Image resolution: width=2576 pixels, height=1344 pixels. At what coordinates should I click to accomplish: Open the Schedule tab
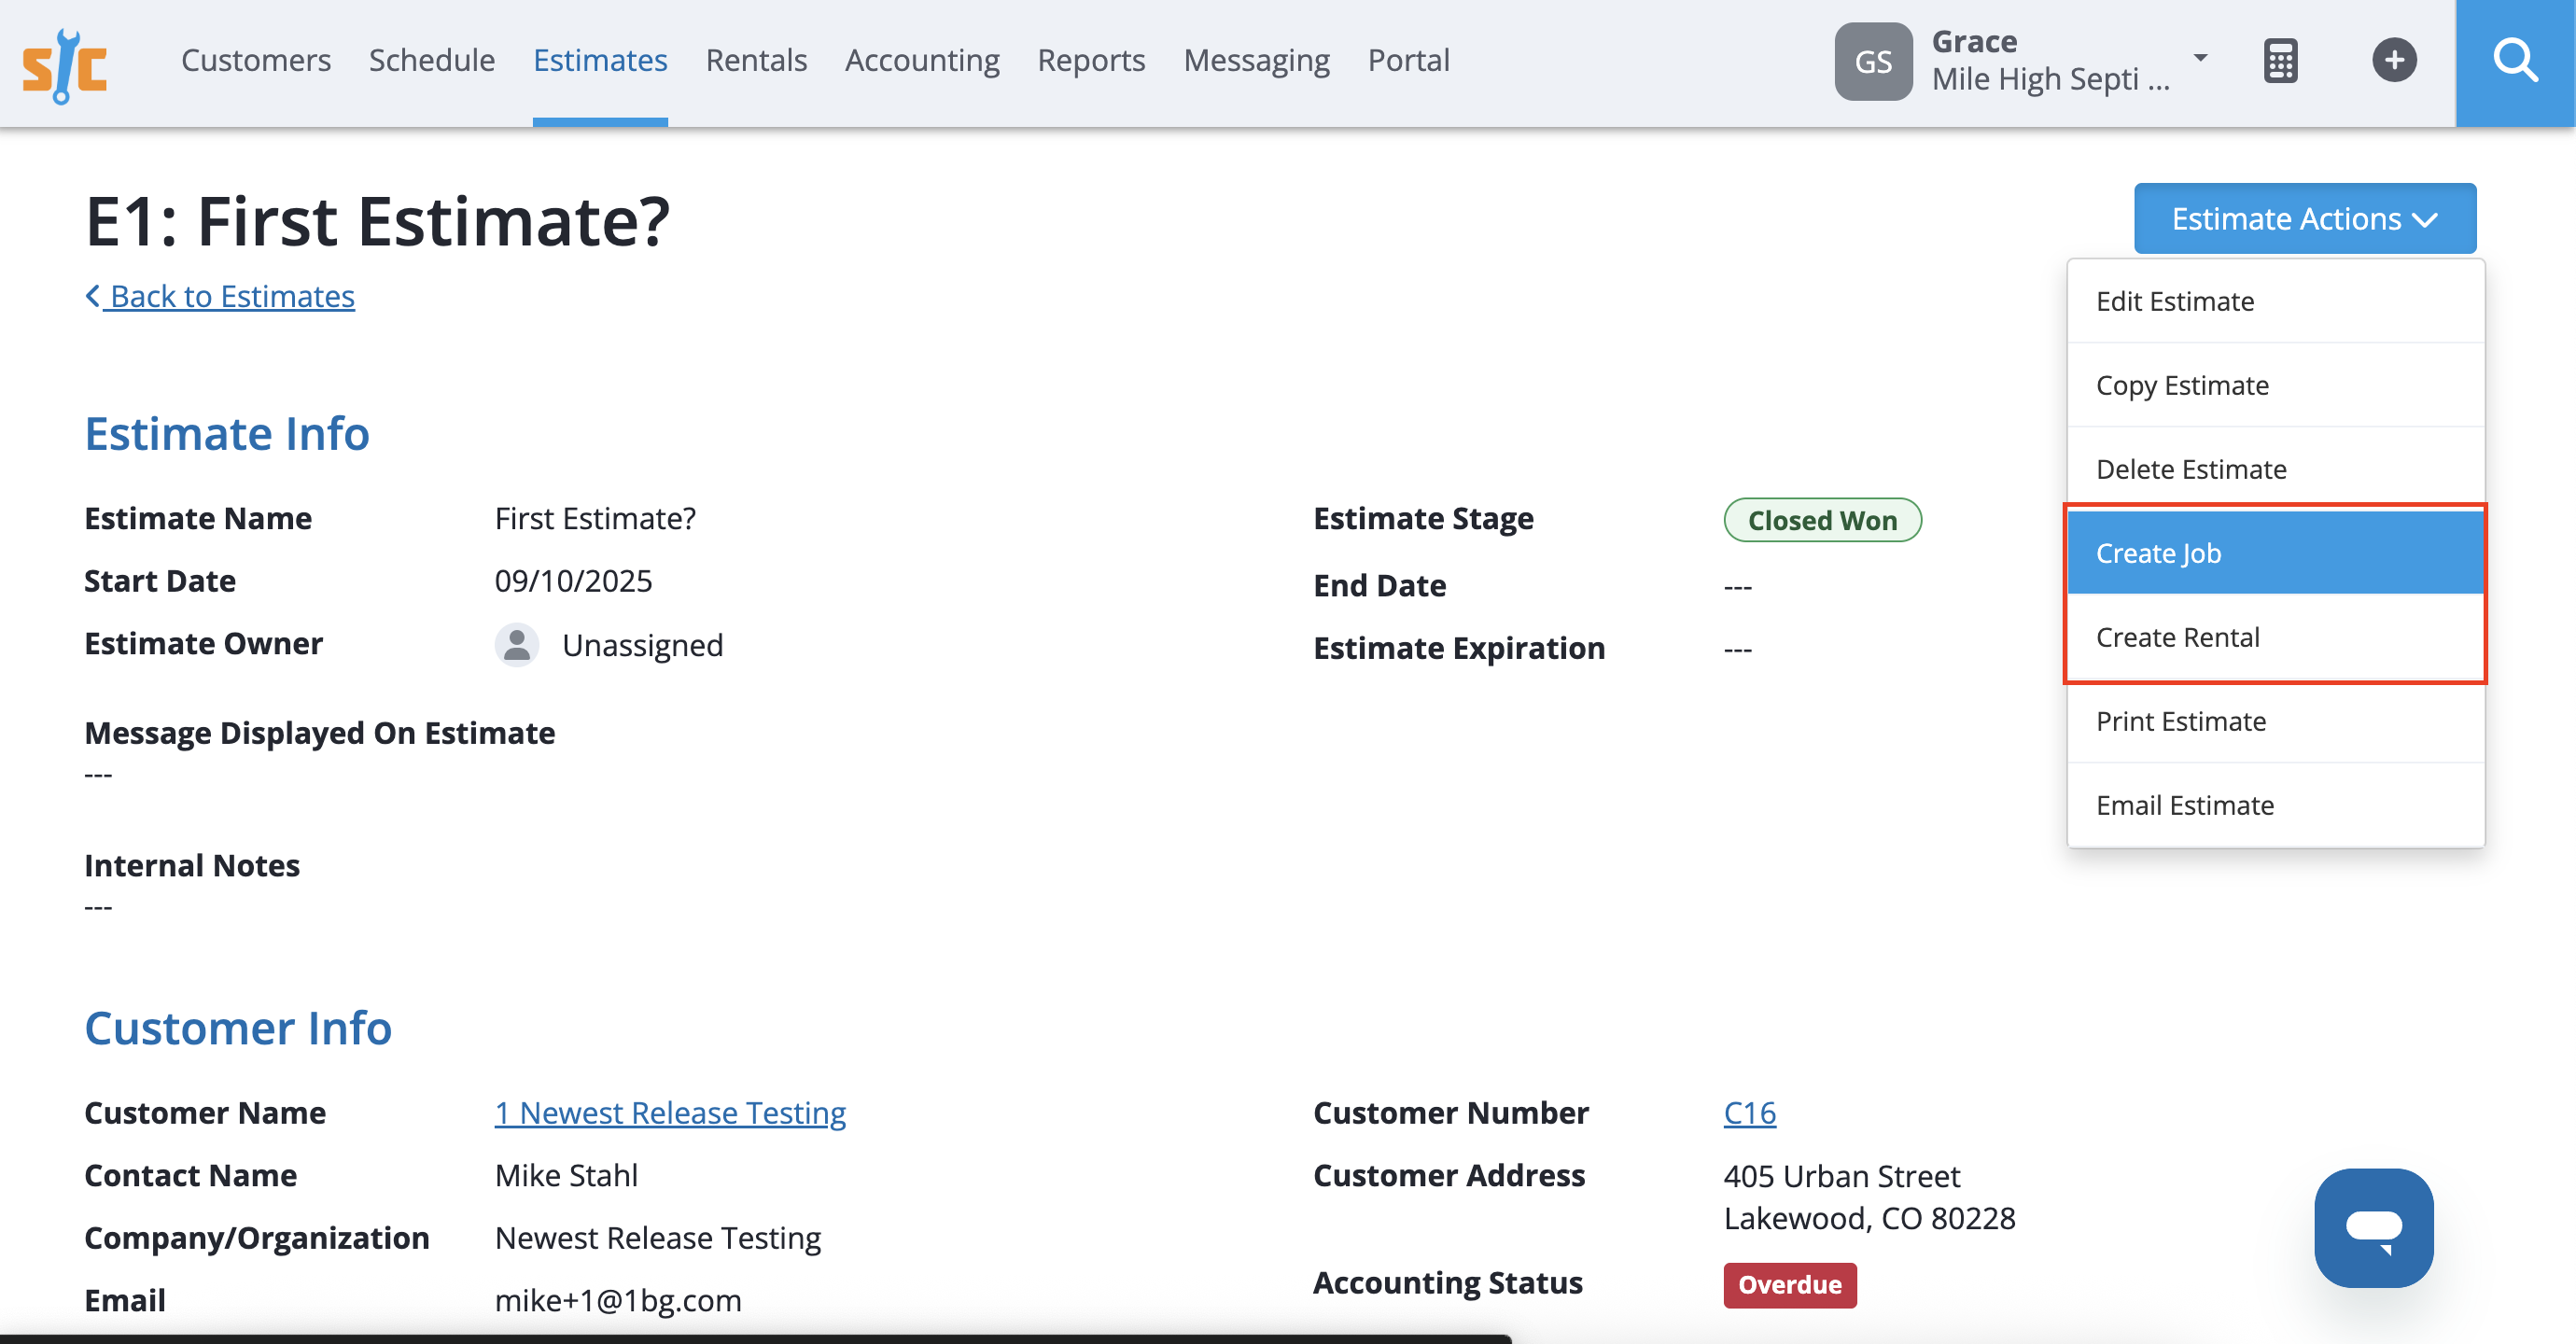432,60
